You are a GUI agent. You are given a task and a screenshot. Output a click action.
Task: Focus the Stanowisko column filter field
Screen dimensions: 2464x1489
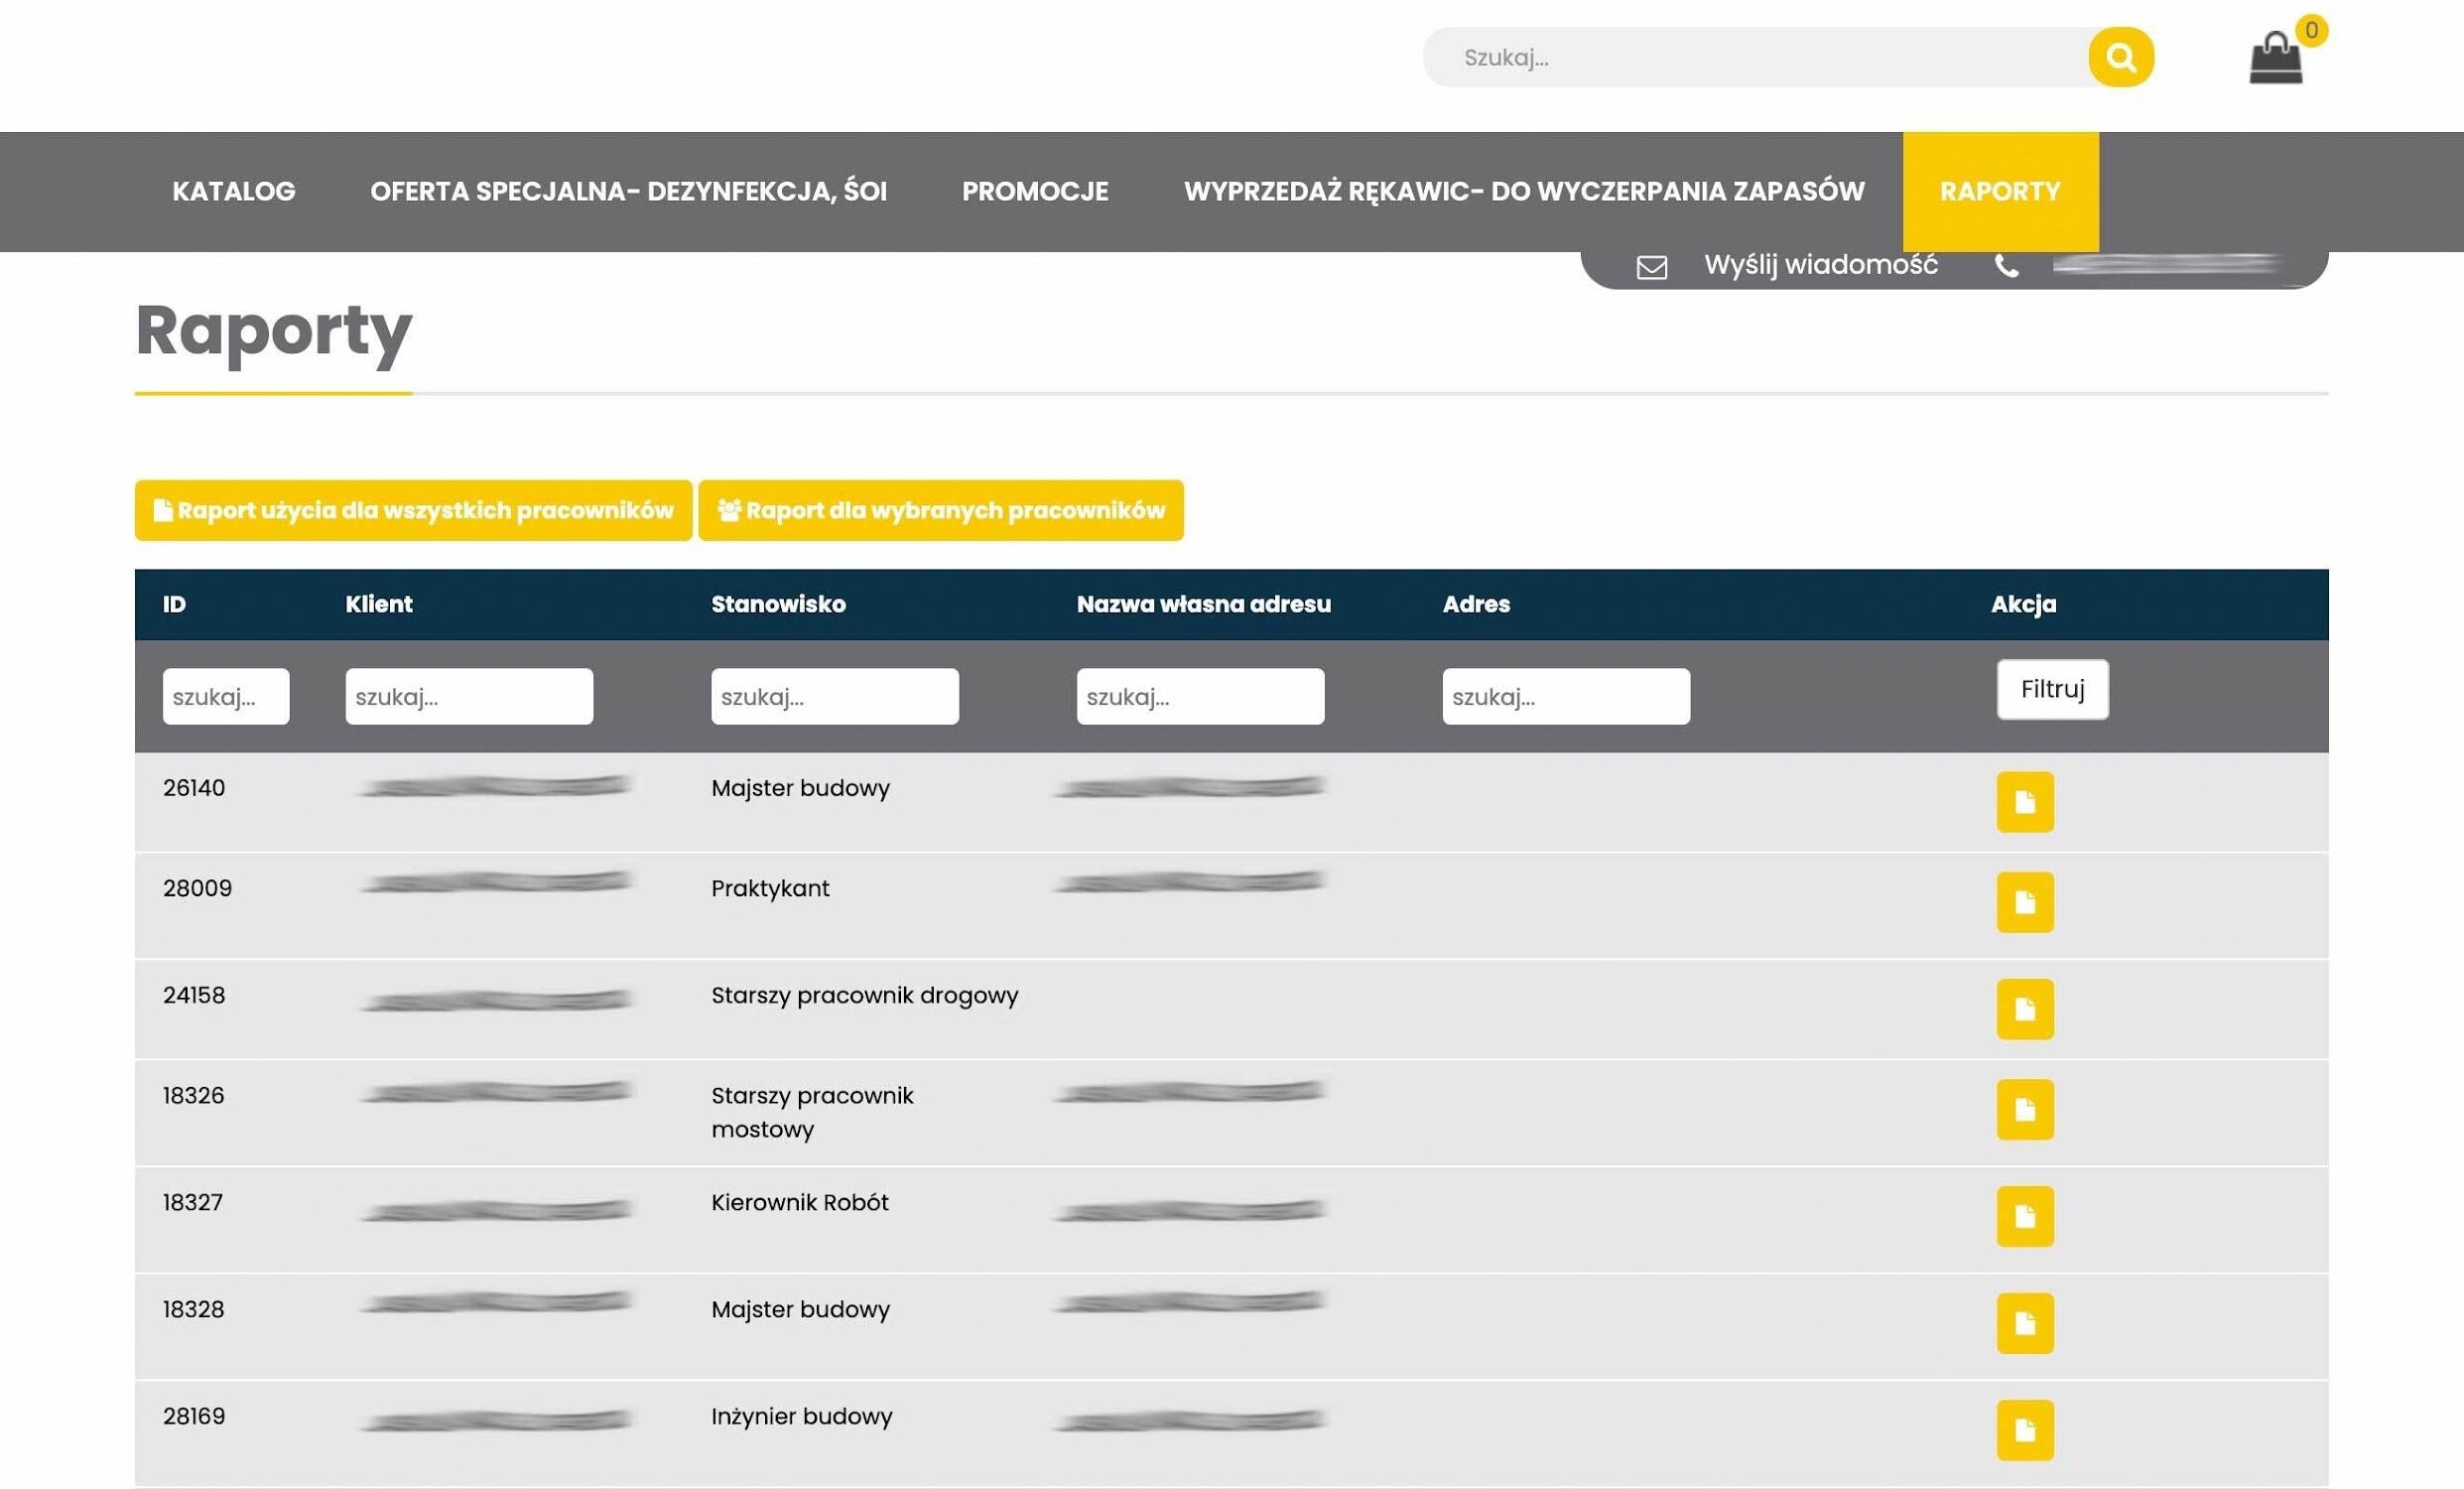(x=834, y=695)
